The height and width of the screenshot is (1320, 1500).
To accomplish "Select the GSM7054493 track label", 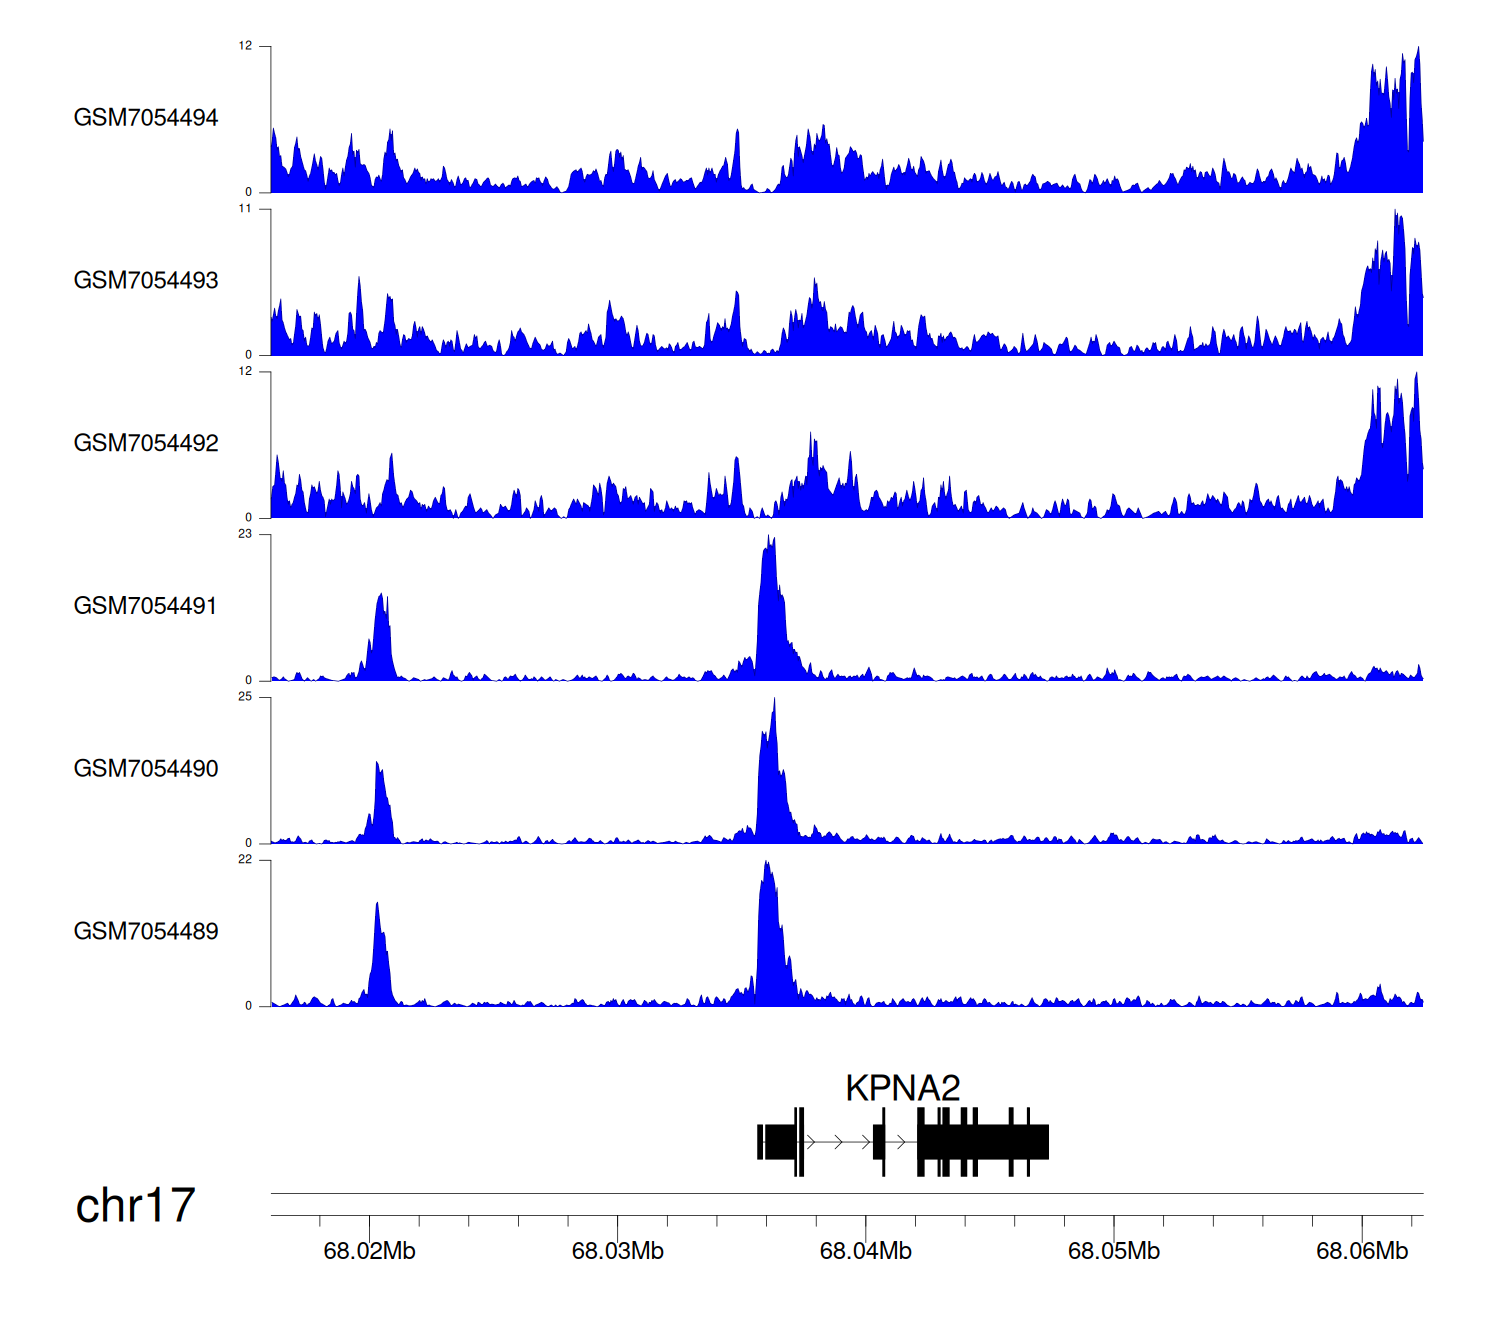I will tap(145, 281).
